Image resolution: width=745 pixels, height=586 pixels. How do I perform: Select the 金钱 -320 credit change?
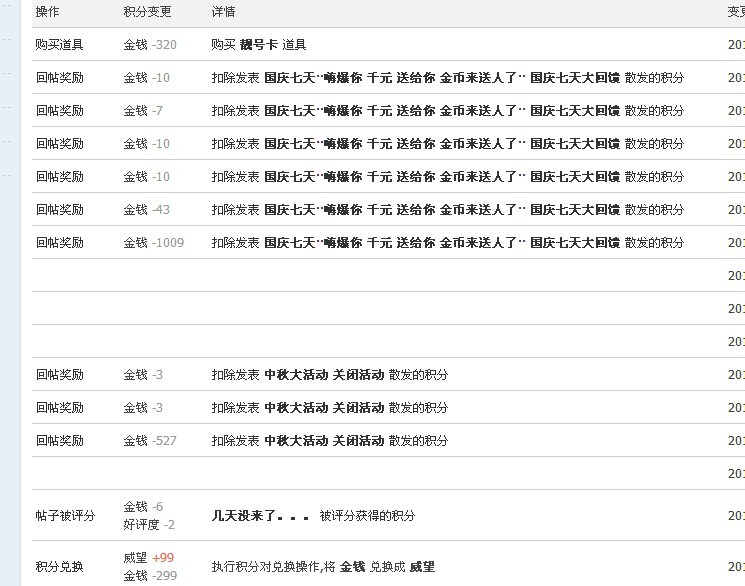[150, 45]
